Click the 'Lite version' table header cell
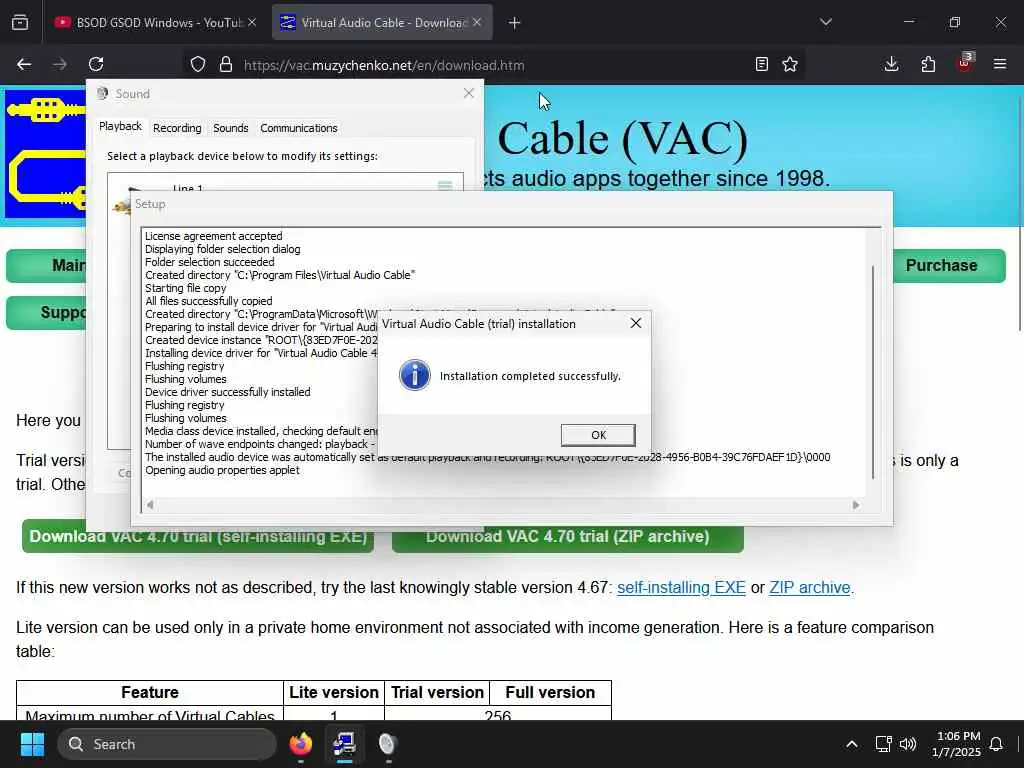 coord(334,693)
